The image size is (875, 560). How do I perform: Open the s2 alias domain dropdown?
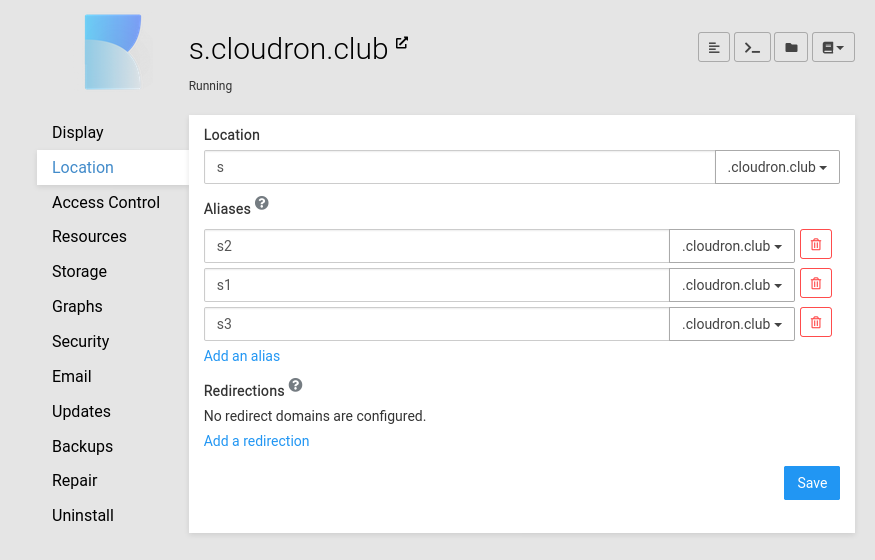[731, 246]
